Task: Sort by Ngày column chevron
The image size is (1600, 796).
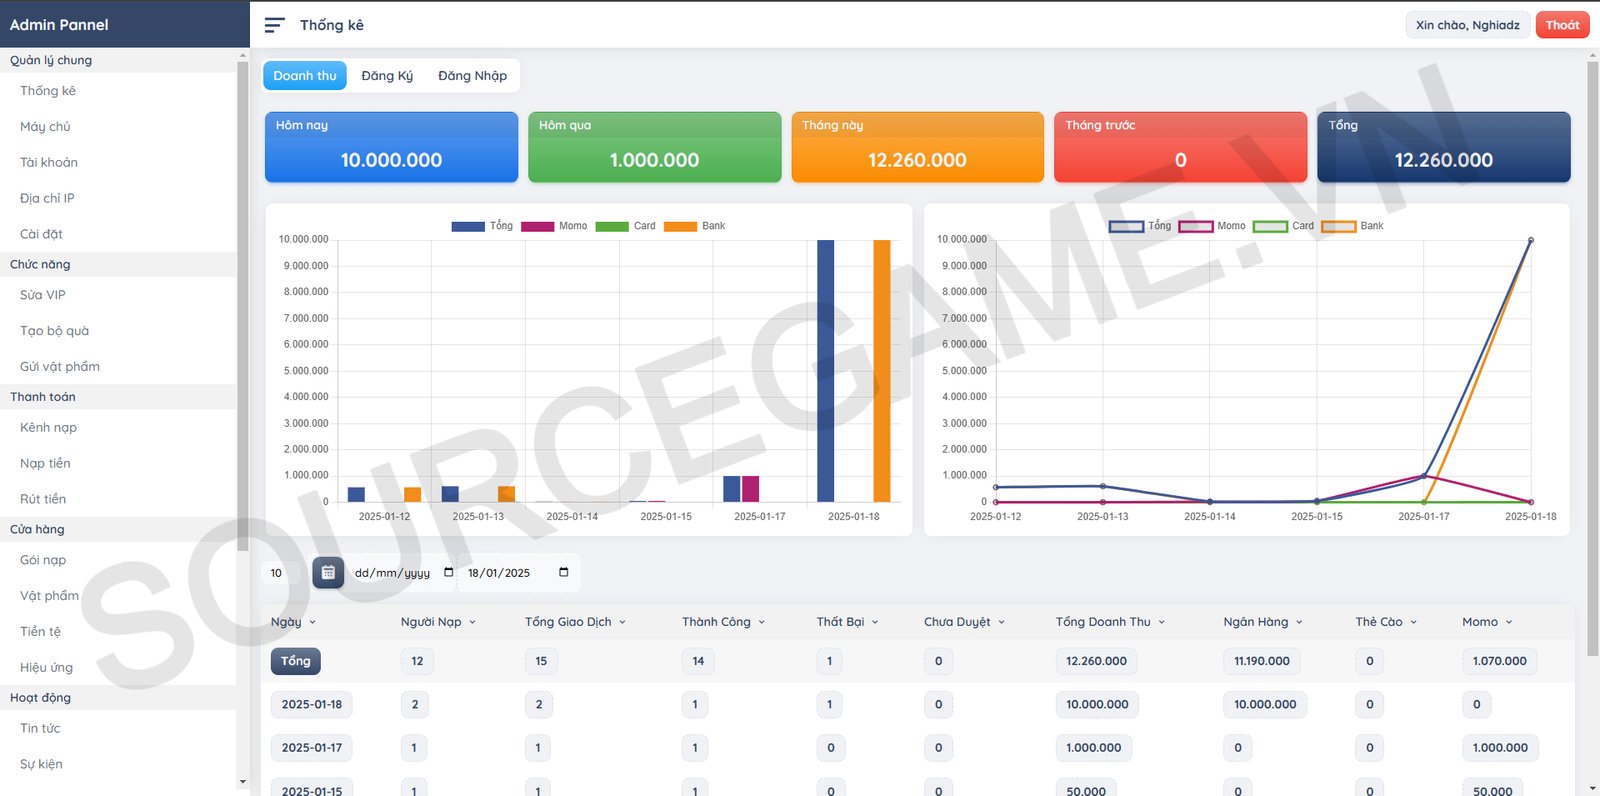Action: 312,622
